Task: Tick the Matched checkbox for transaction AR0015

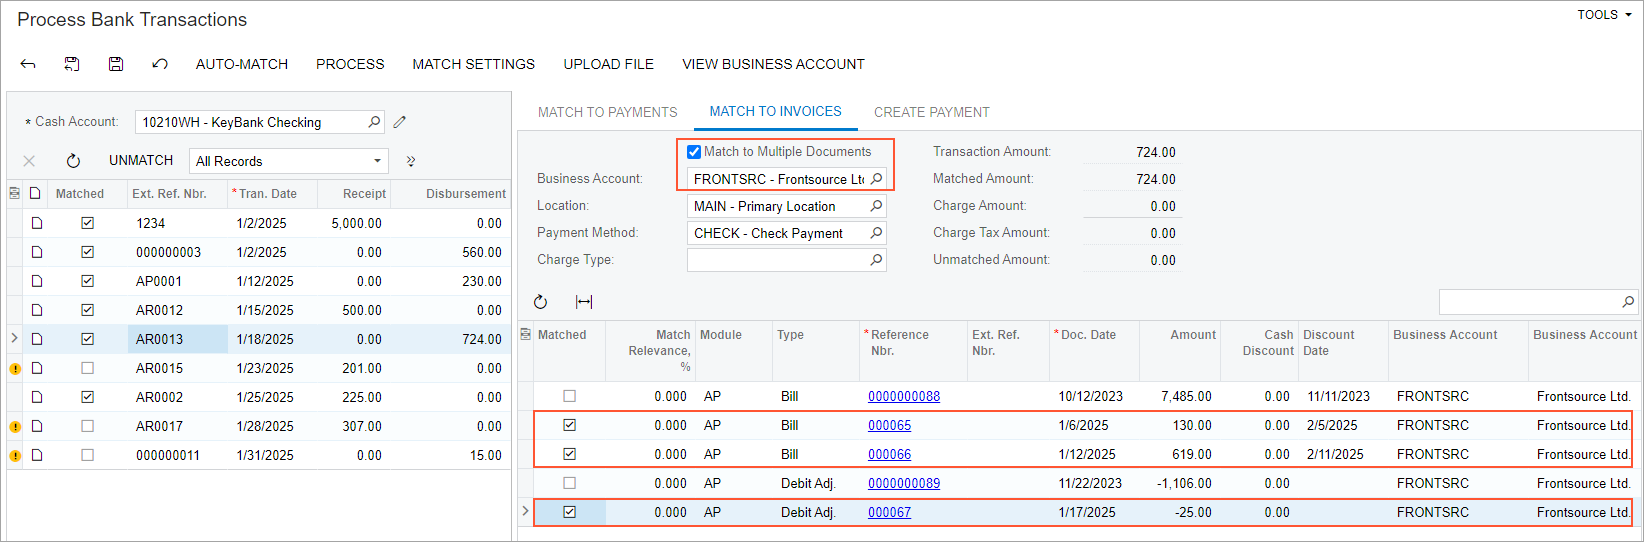Action: (88, 368)
